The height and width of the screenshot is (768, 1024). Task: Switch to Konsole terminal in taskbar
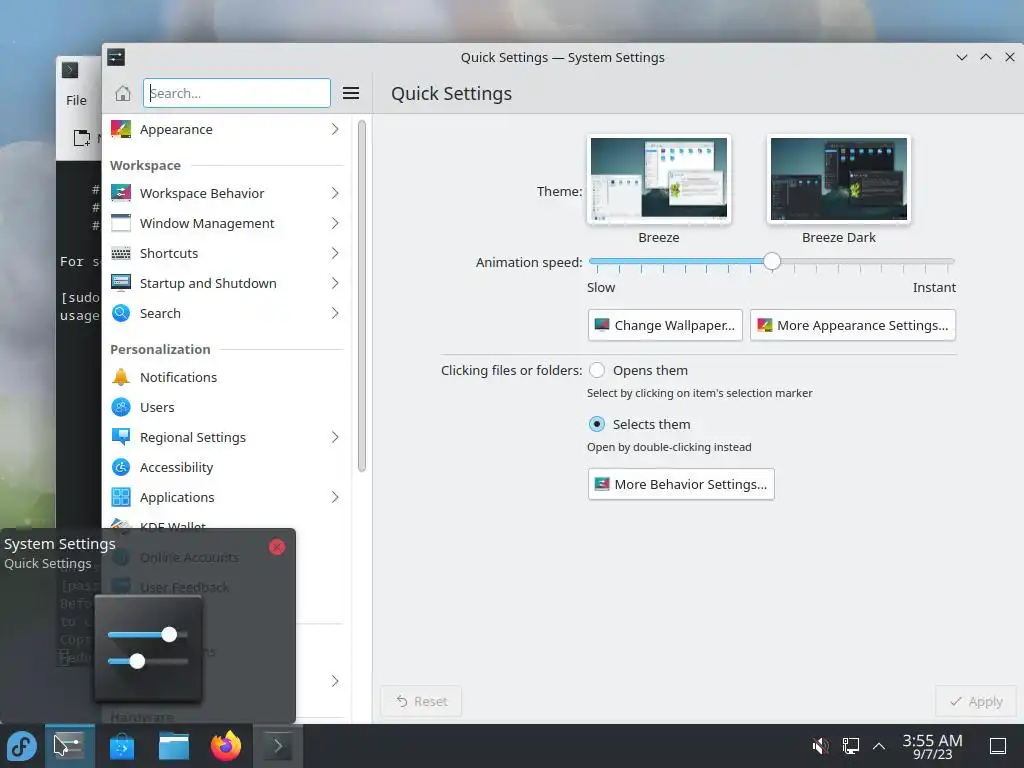pos(278,746)
